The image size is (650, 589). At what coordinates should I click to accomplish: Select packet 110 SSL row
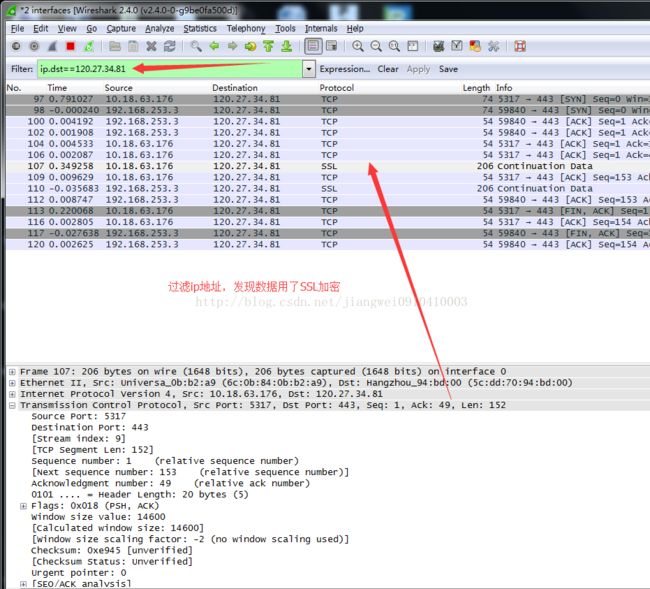tap(328, 189)
